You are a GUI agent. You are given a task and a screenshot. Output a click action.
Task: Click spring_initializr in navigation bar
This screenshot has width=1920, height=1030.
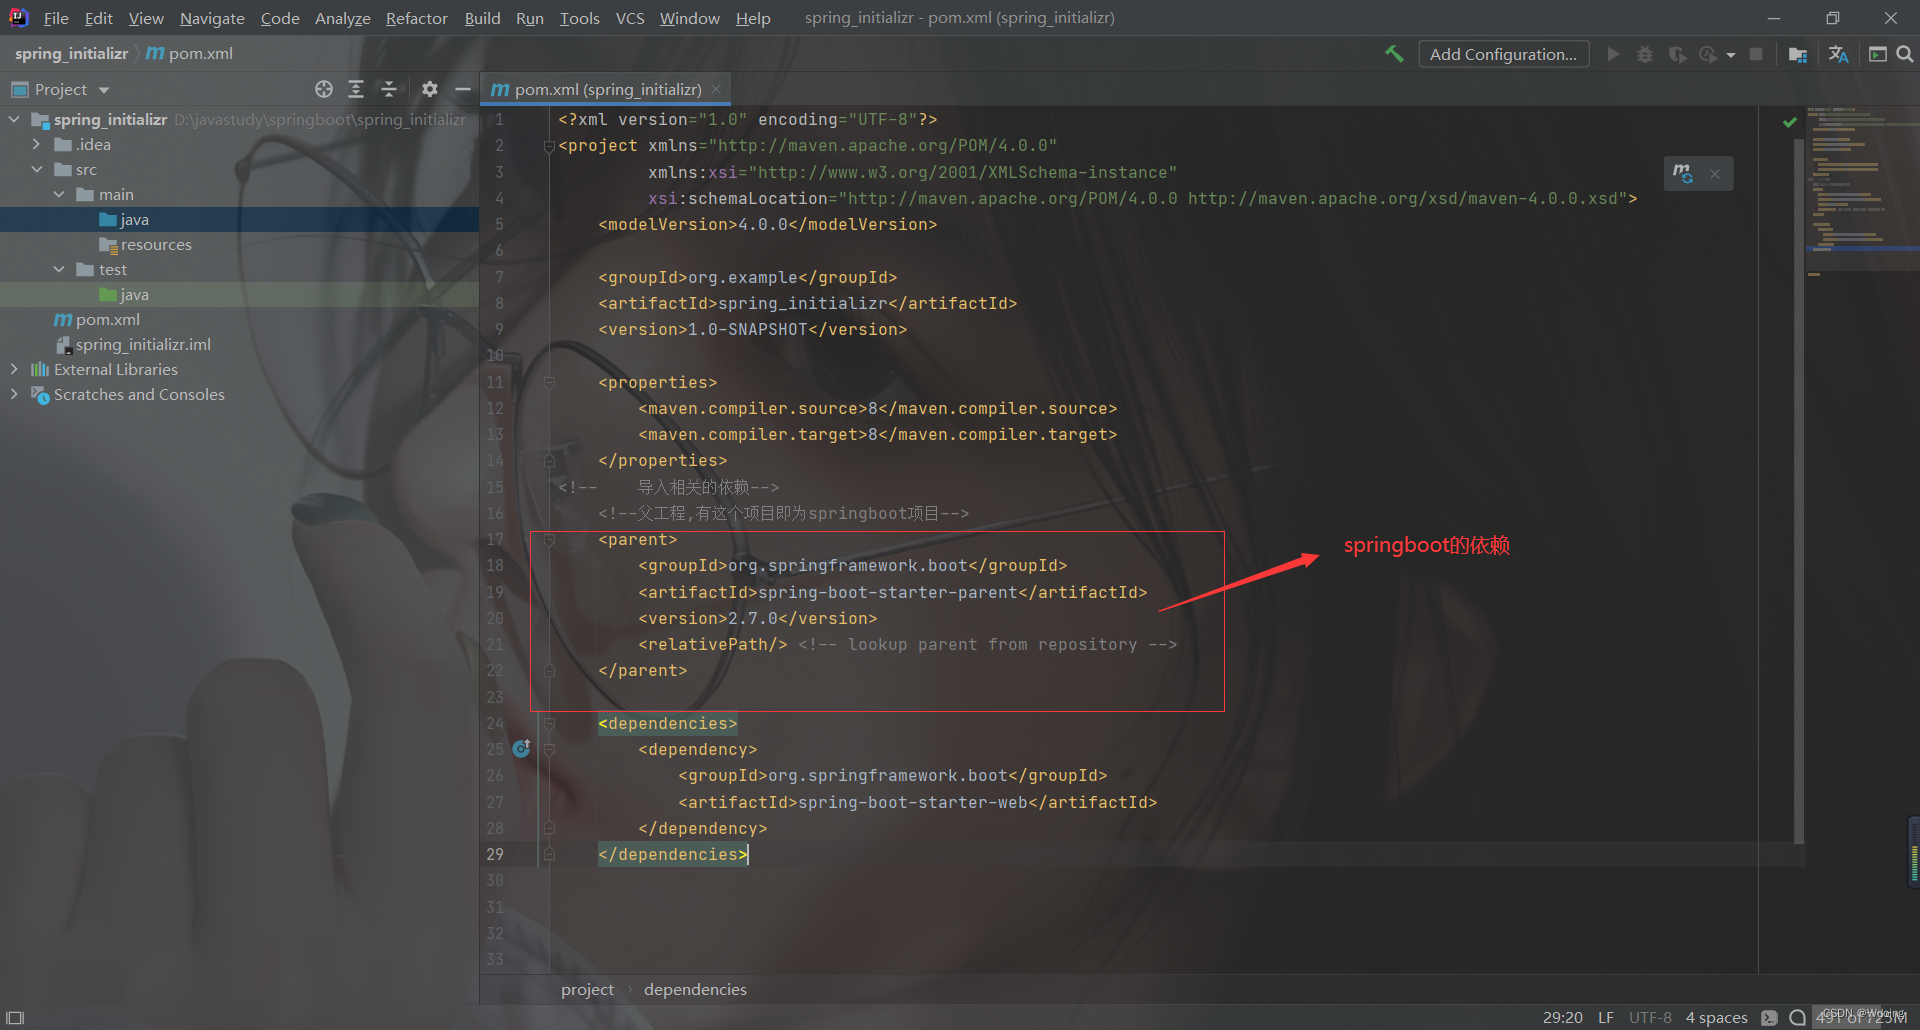71,53
